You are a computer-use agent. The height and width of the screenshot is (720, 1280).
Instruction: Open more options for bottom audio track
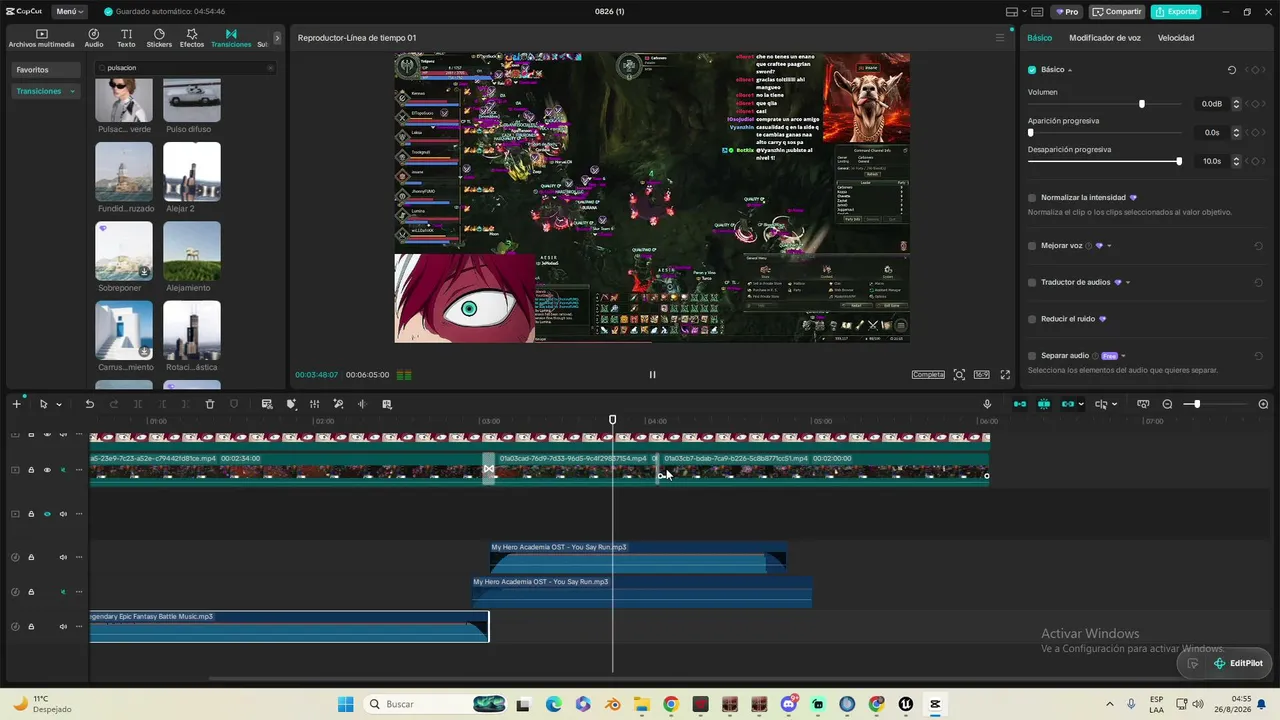pos(79,627)
